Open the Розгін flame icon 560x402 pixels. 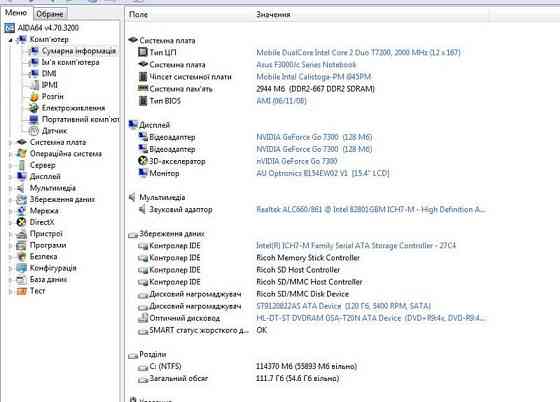coord(35,96)
